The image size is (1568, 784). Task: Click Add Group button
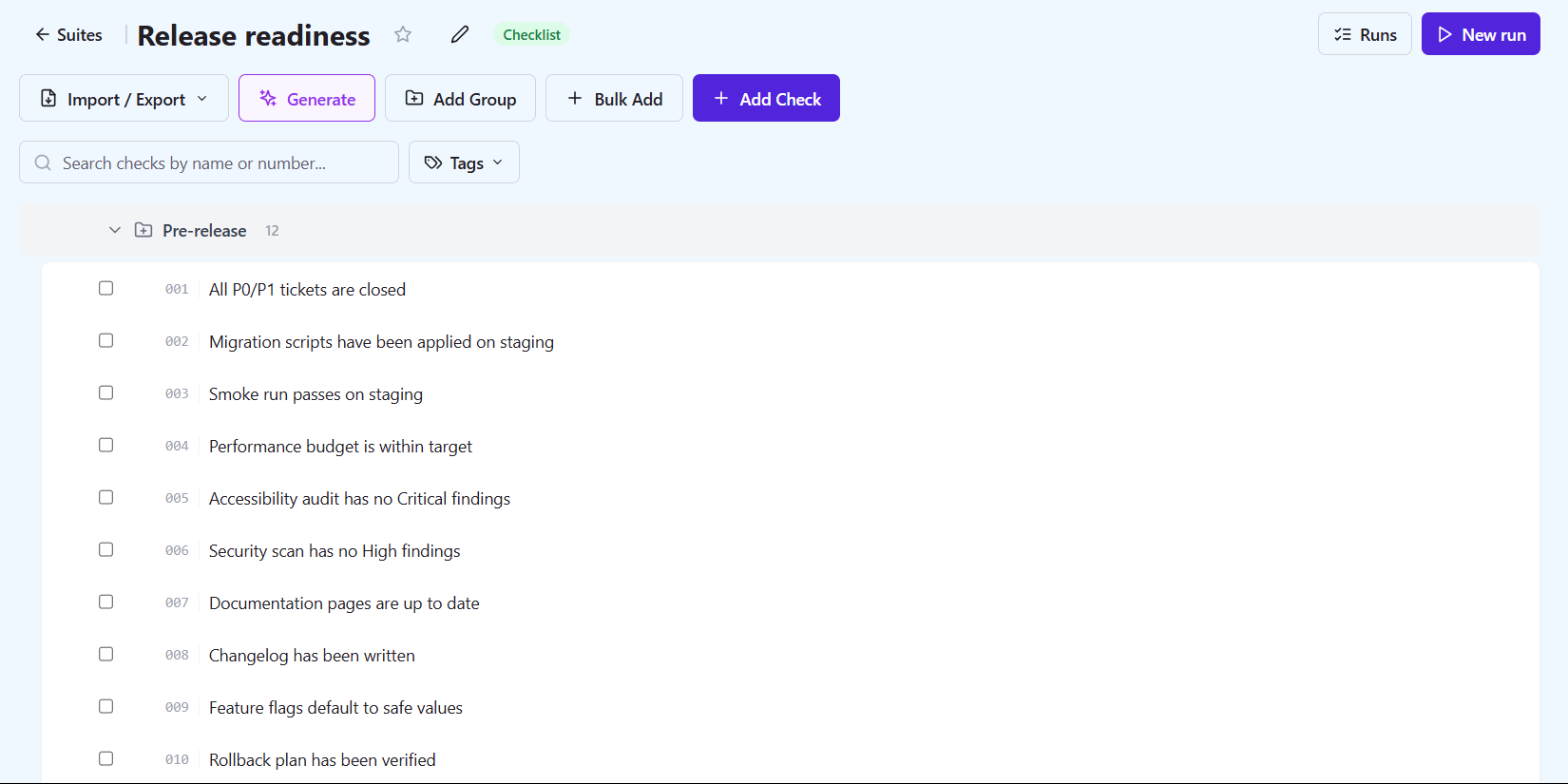[460, 98]
